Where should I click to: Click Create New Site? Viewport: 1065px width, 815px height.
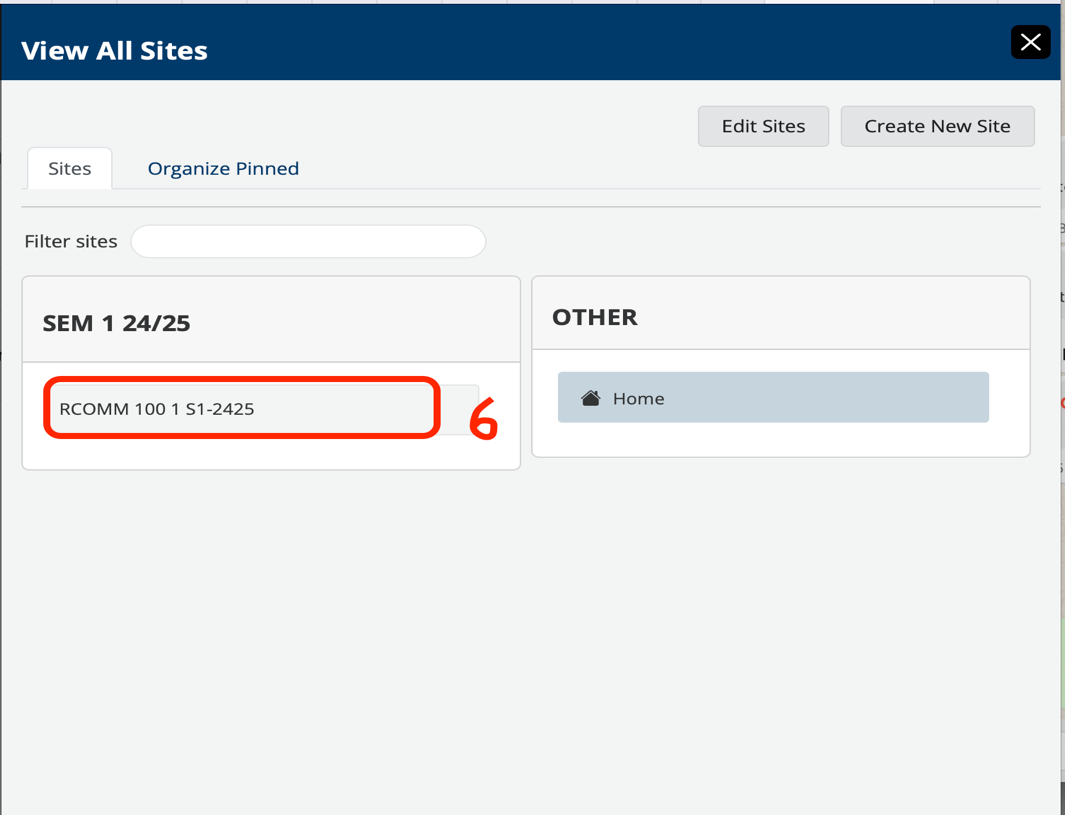pos(937,126)
